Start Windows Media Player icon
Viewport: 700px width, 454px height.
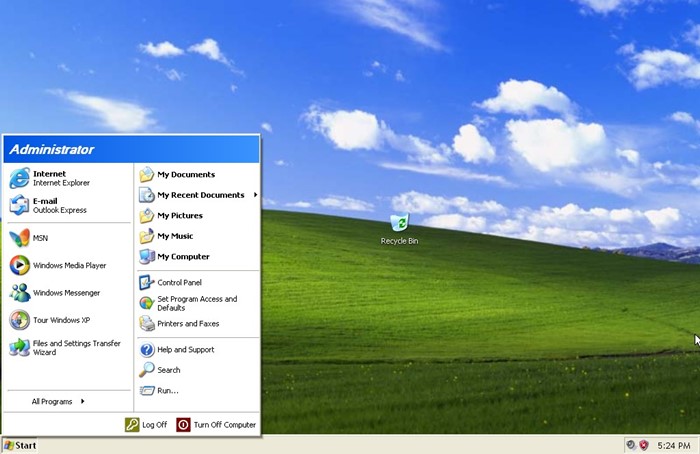point(20,265)
